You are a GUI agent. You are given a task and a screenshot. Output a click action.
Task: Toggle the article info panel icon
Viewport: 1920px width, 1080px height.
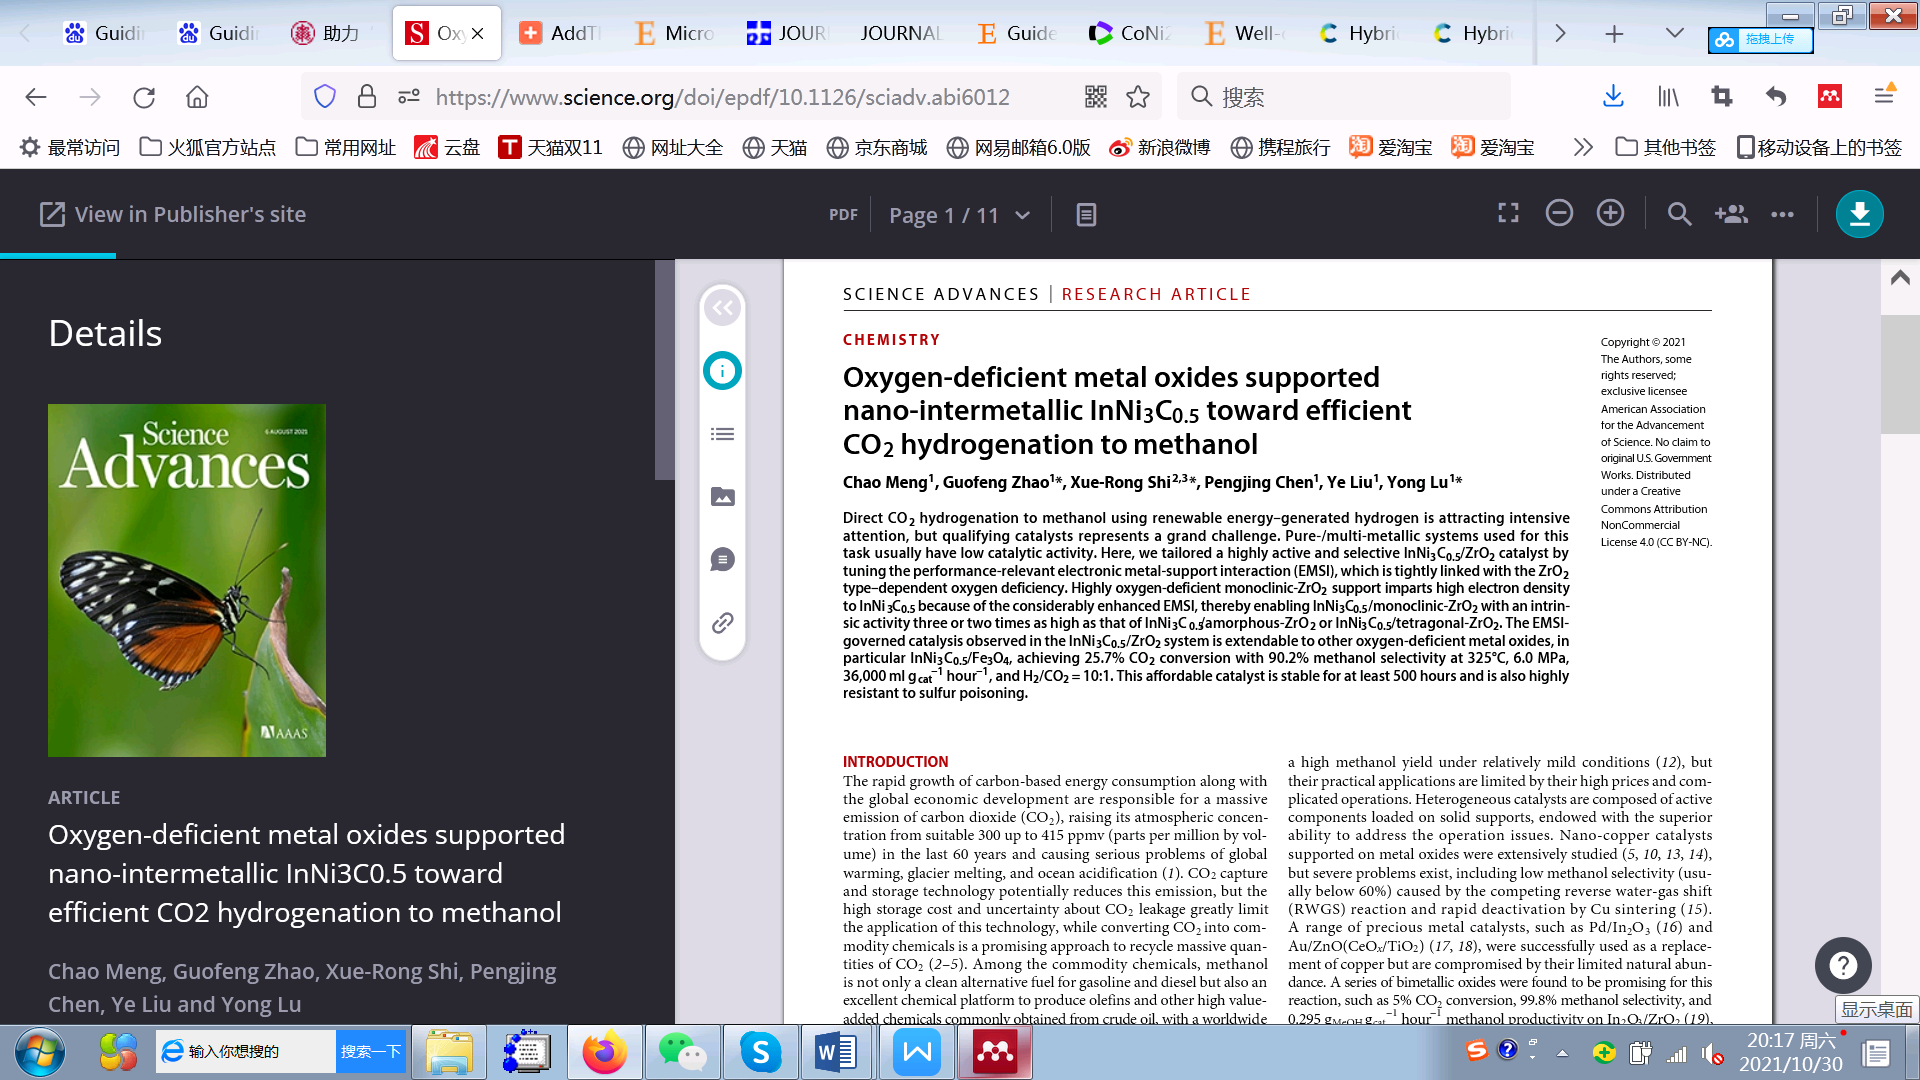pyautogui.click(x=722, y=371)
